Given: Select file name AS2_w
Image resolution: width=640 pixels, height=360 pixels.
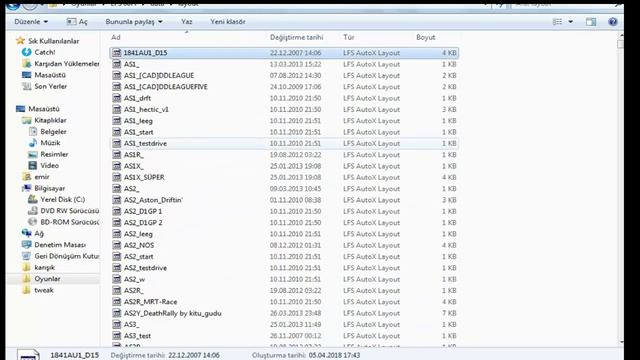Looking at the screenshot, I should pos(134,279).
